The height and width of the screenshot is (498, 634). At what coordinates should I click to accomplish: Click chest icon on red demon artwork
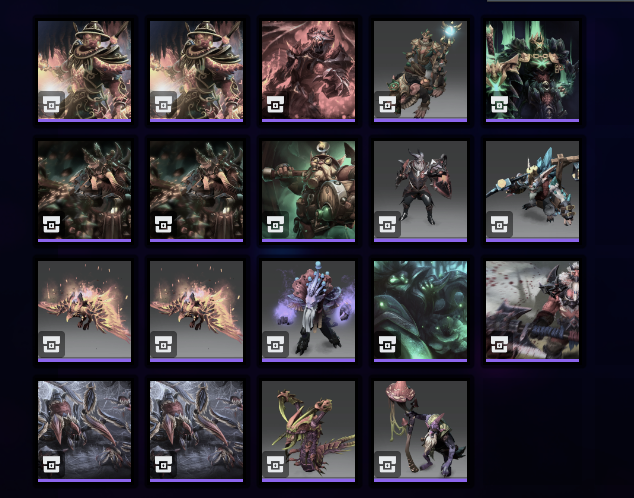click(x=275, y=105)
